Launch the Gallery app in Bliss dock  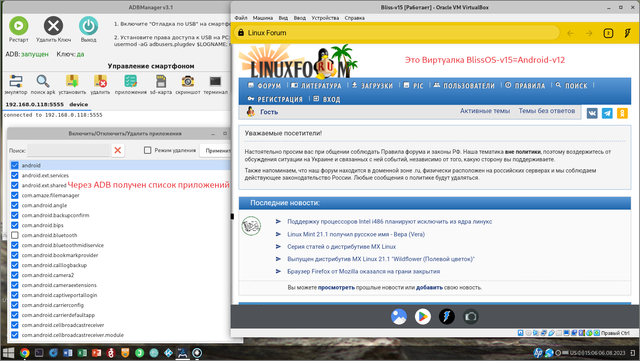[399, 316]
